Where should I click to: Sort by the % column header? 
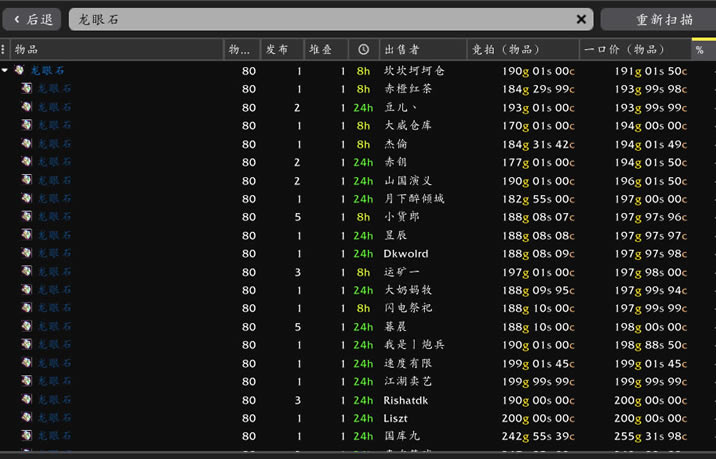coord(701,49)
